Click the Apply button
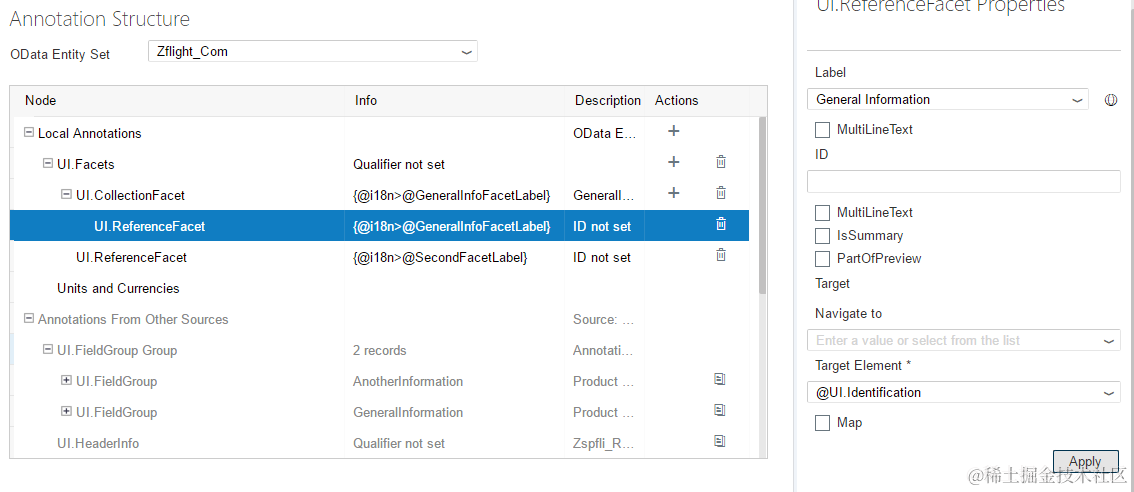1134x492 pixels. tap(1085, 462)
